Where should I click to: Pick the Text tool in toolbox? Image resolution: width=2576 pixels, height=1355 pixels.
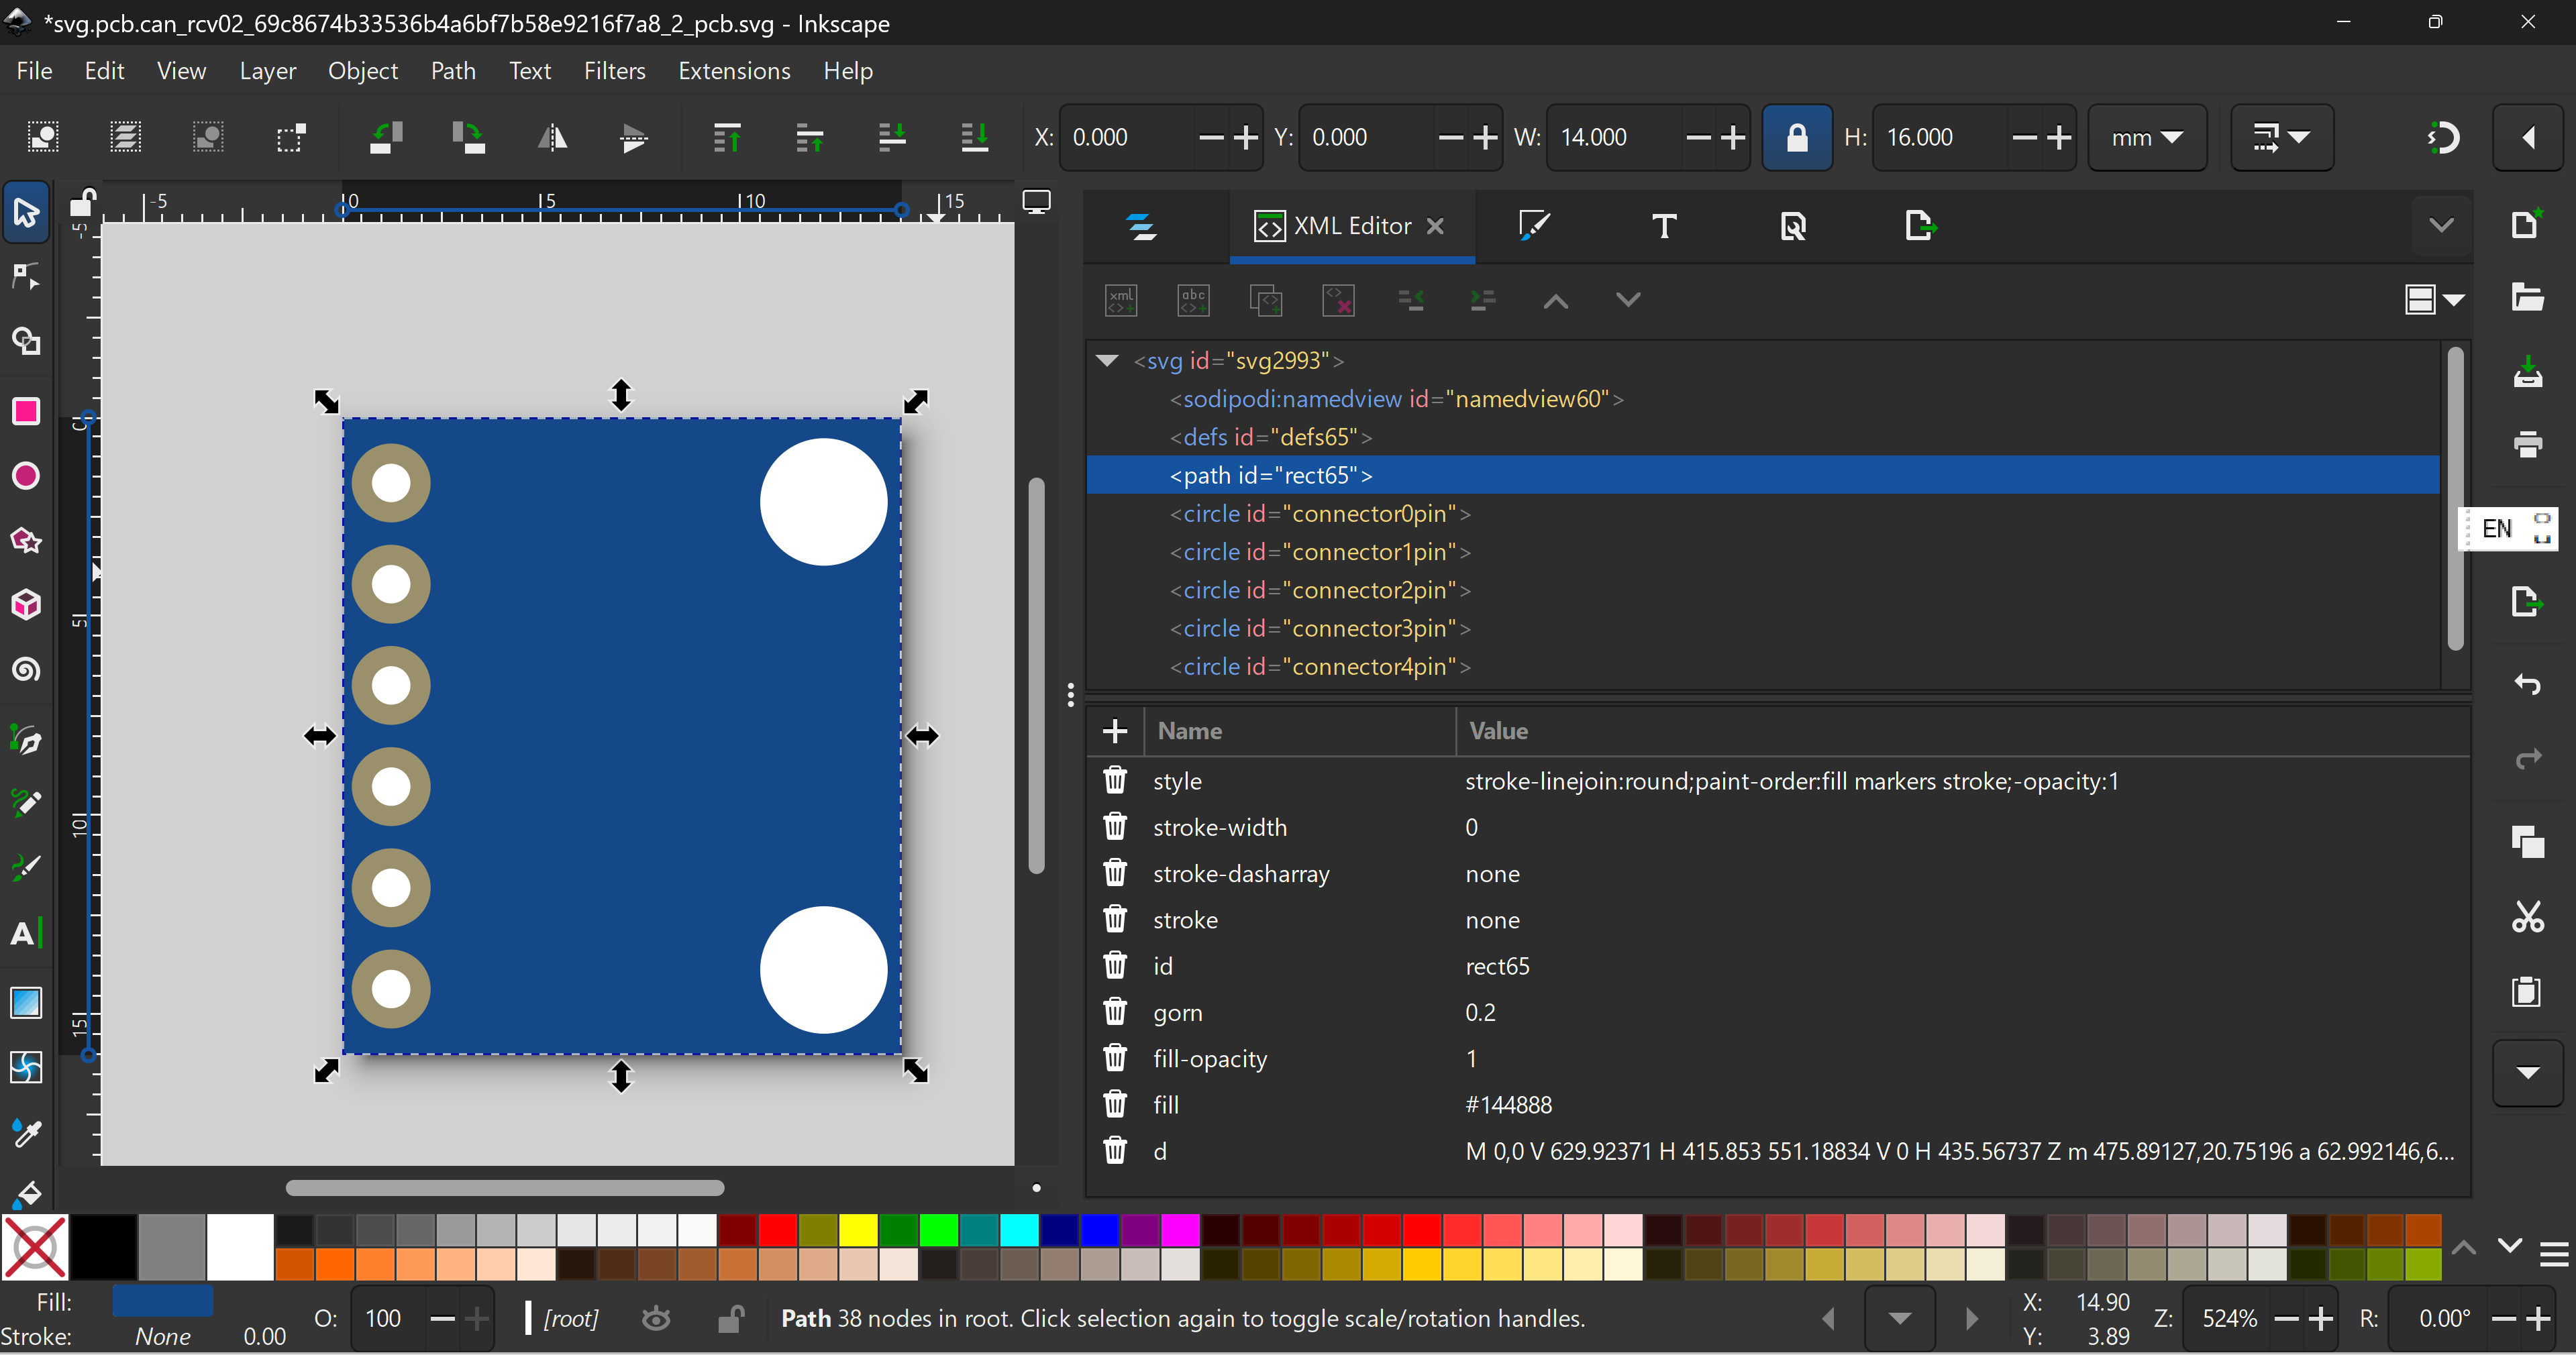26,933
